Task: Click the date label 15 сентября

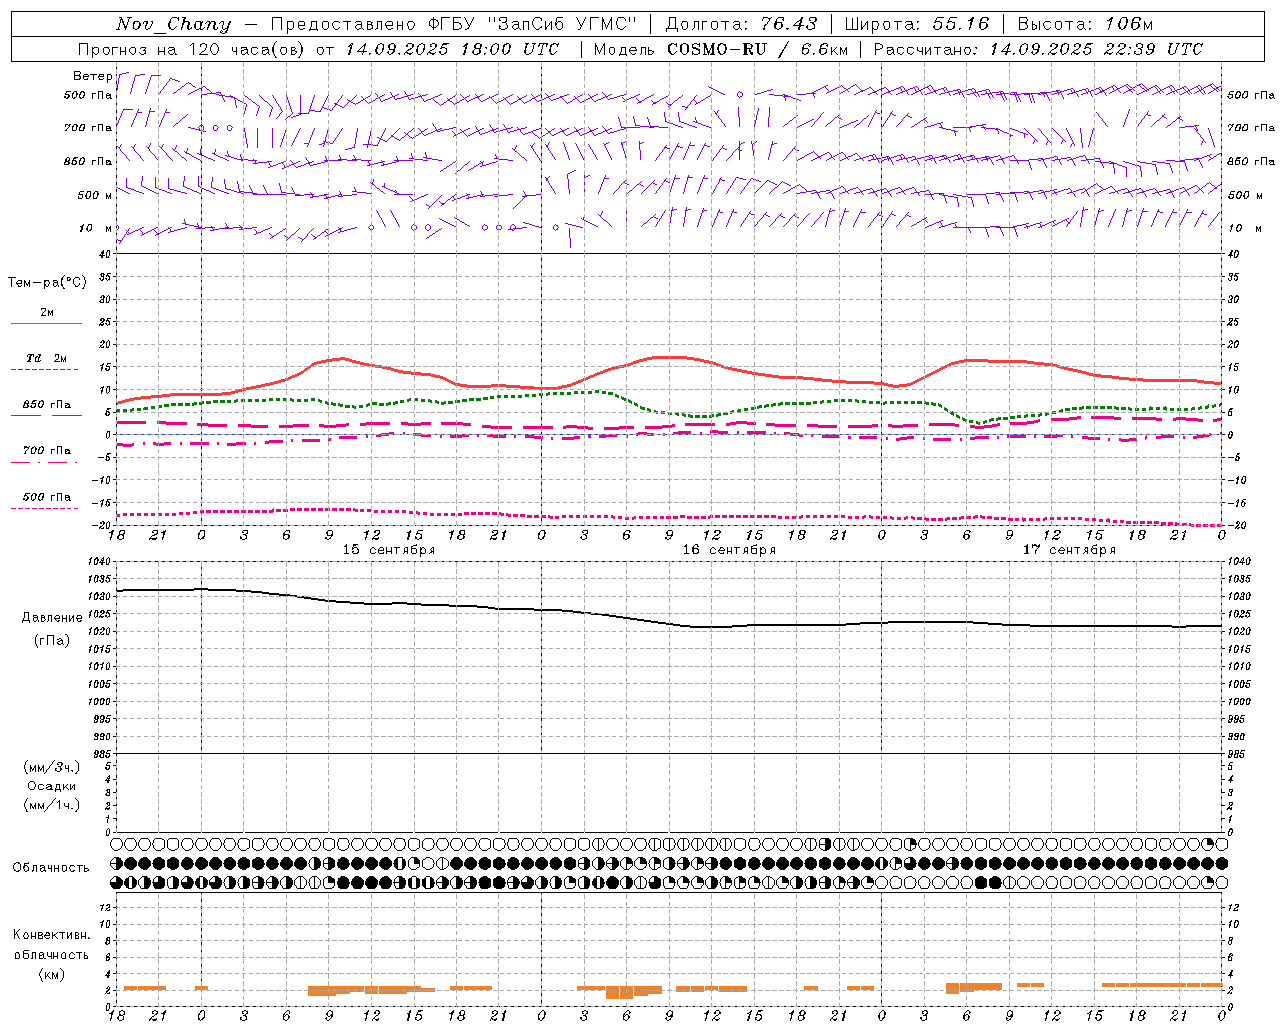Action: click(389, 550)
